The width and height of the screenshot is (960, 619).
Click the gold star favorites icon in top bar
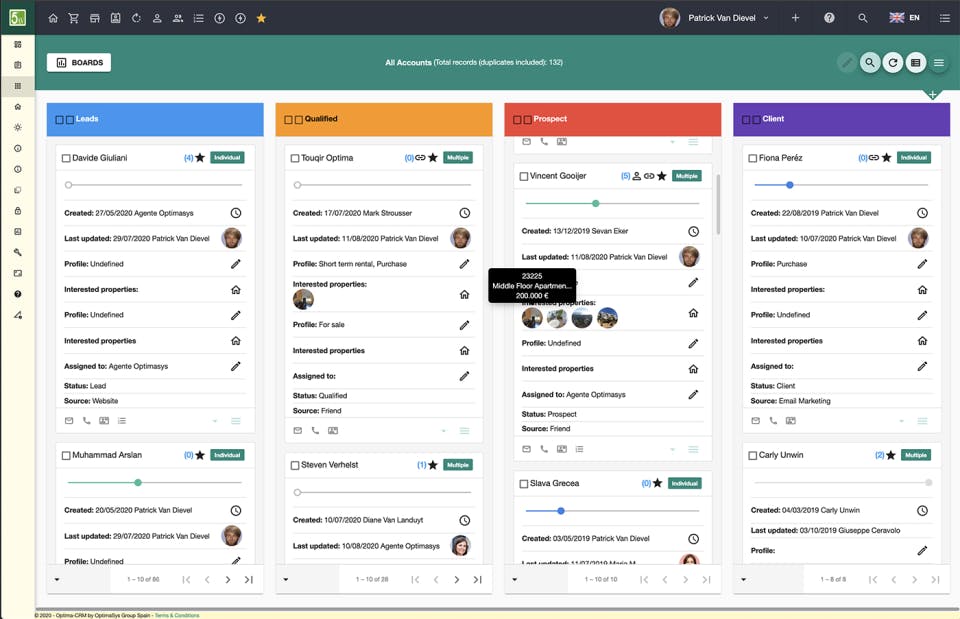tap(261, 18)
